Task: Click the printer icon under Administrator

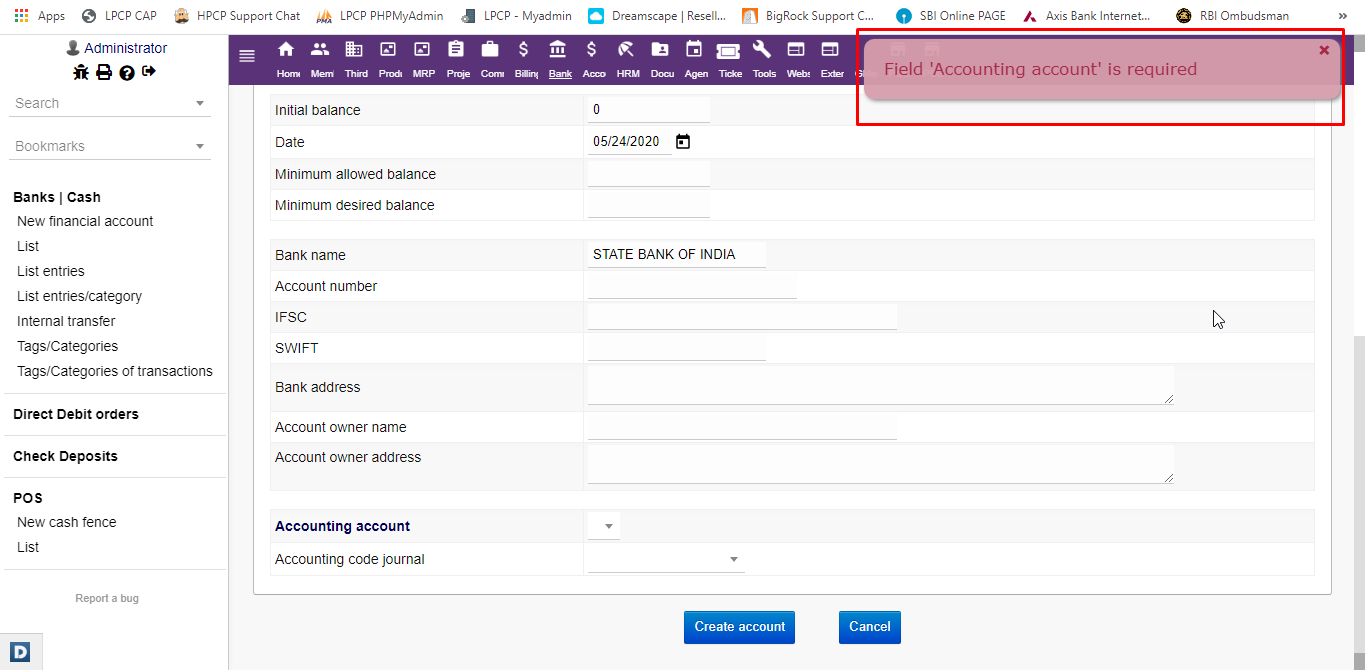Action: click(x=103, y=72)
